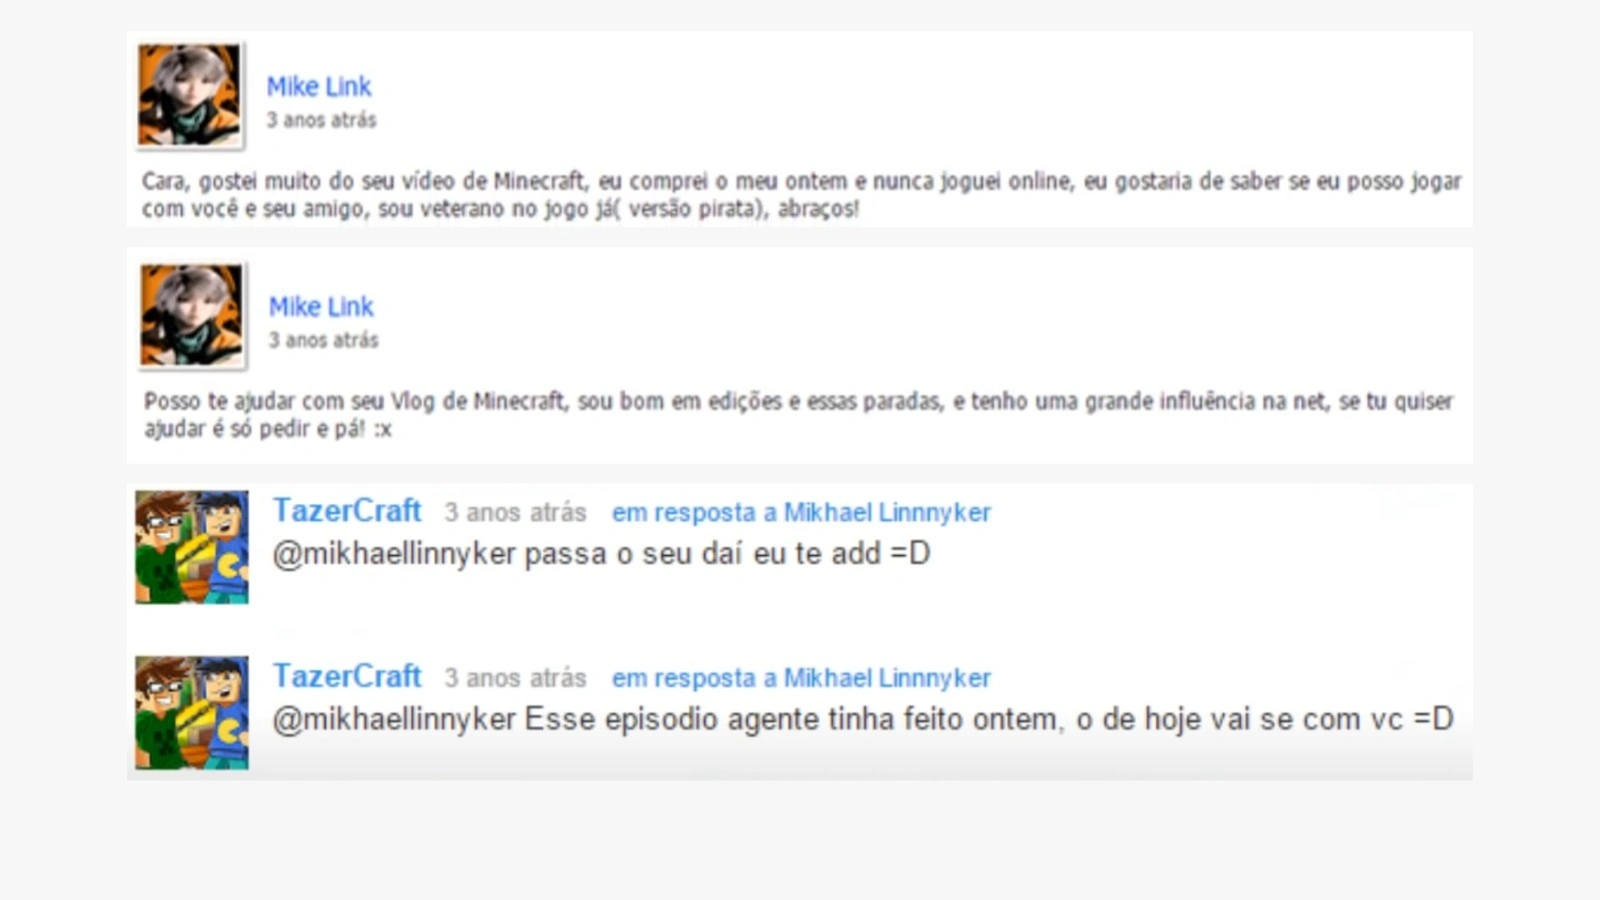The image size is (1600, 900).
Task: Open Mike Link name above 'Posso te ajudar' comment
Action: [x=321, y=307]
